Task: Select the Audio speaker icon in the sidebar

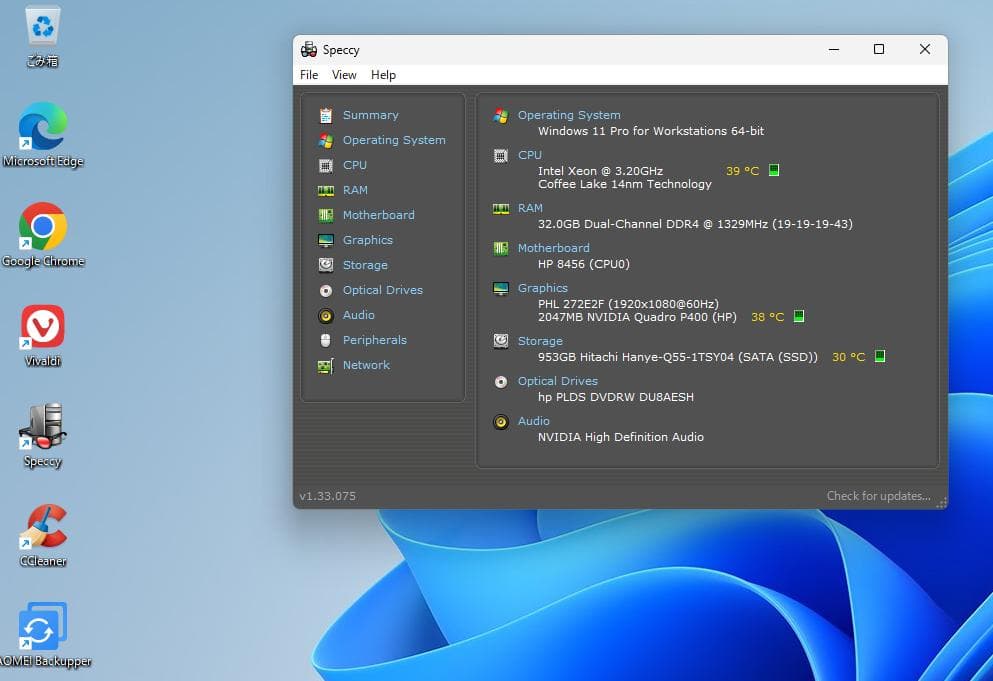Action: point(325,315)
